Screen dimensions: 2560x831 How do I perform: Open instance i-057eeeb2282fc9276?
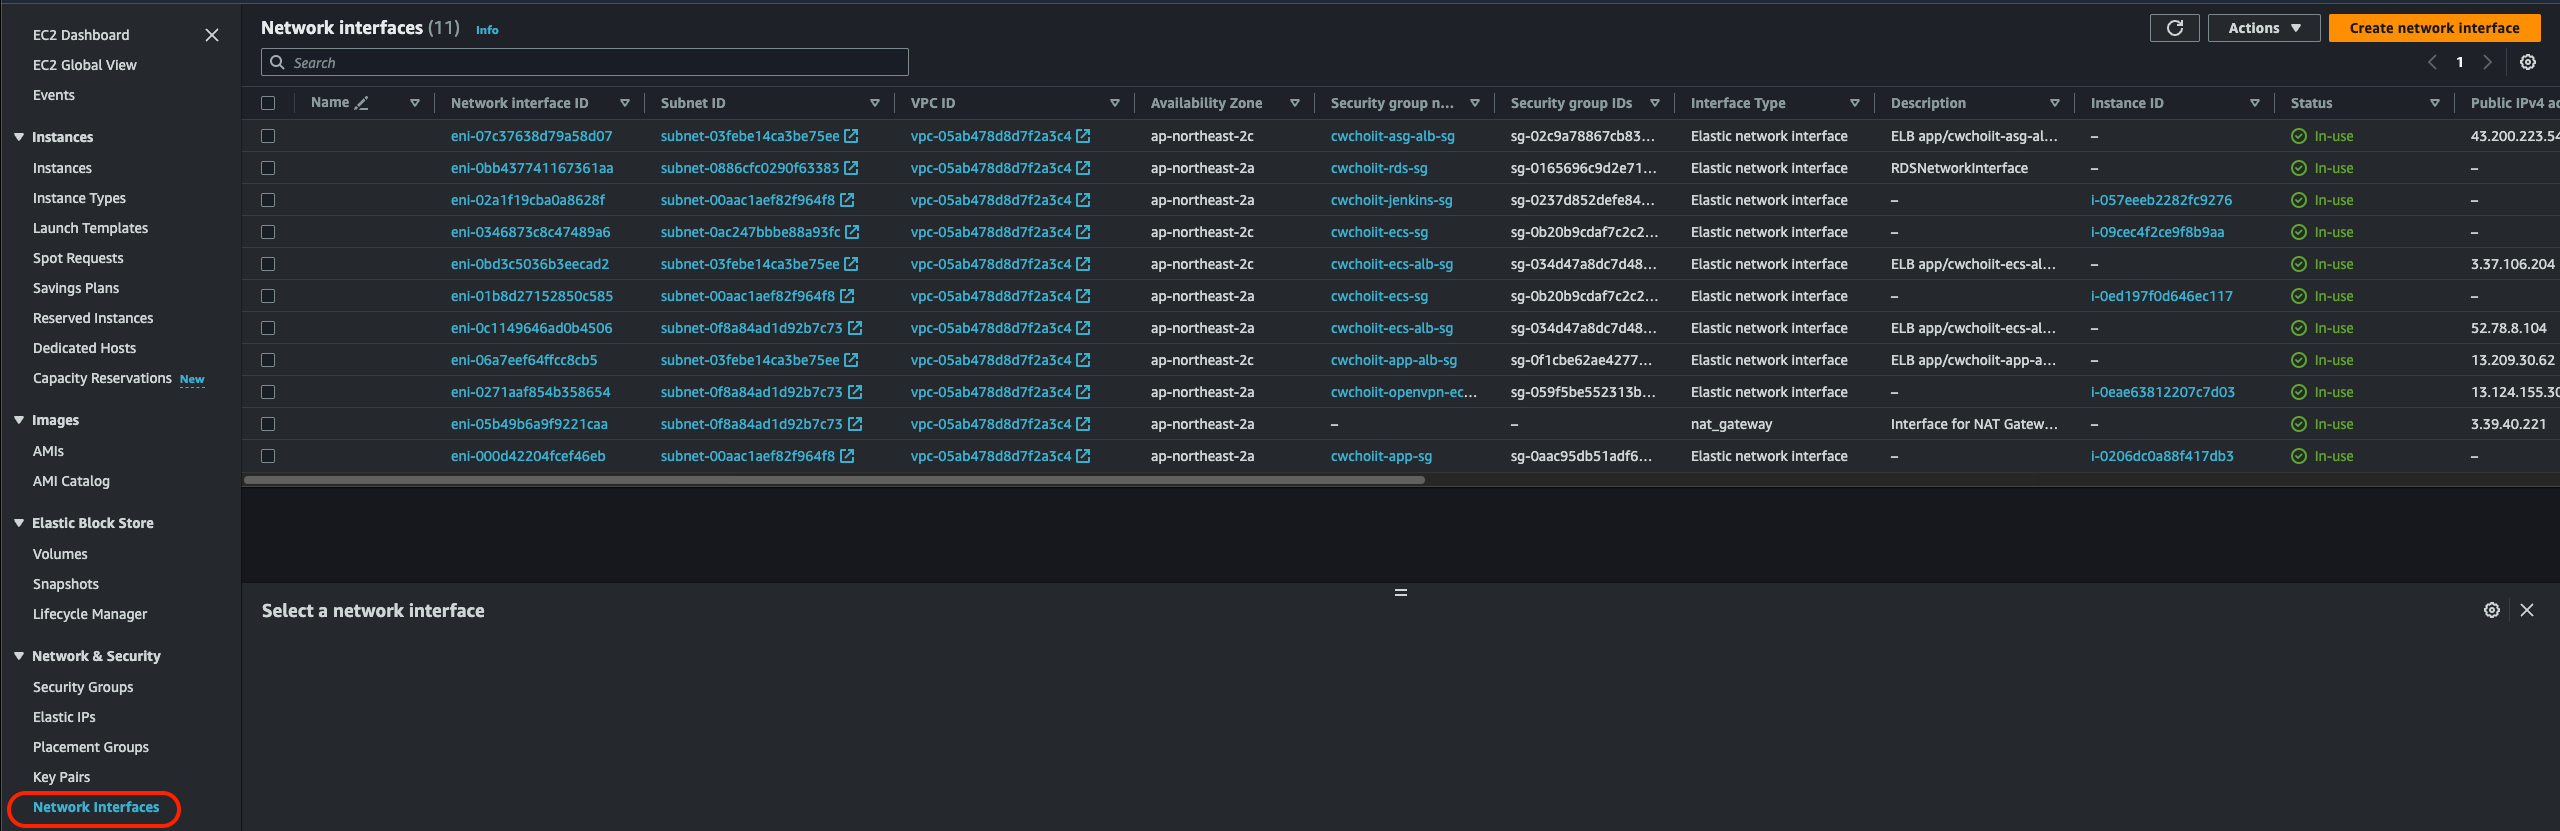click(x=2161, y=200)
